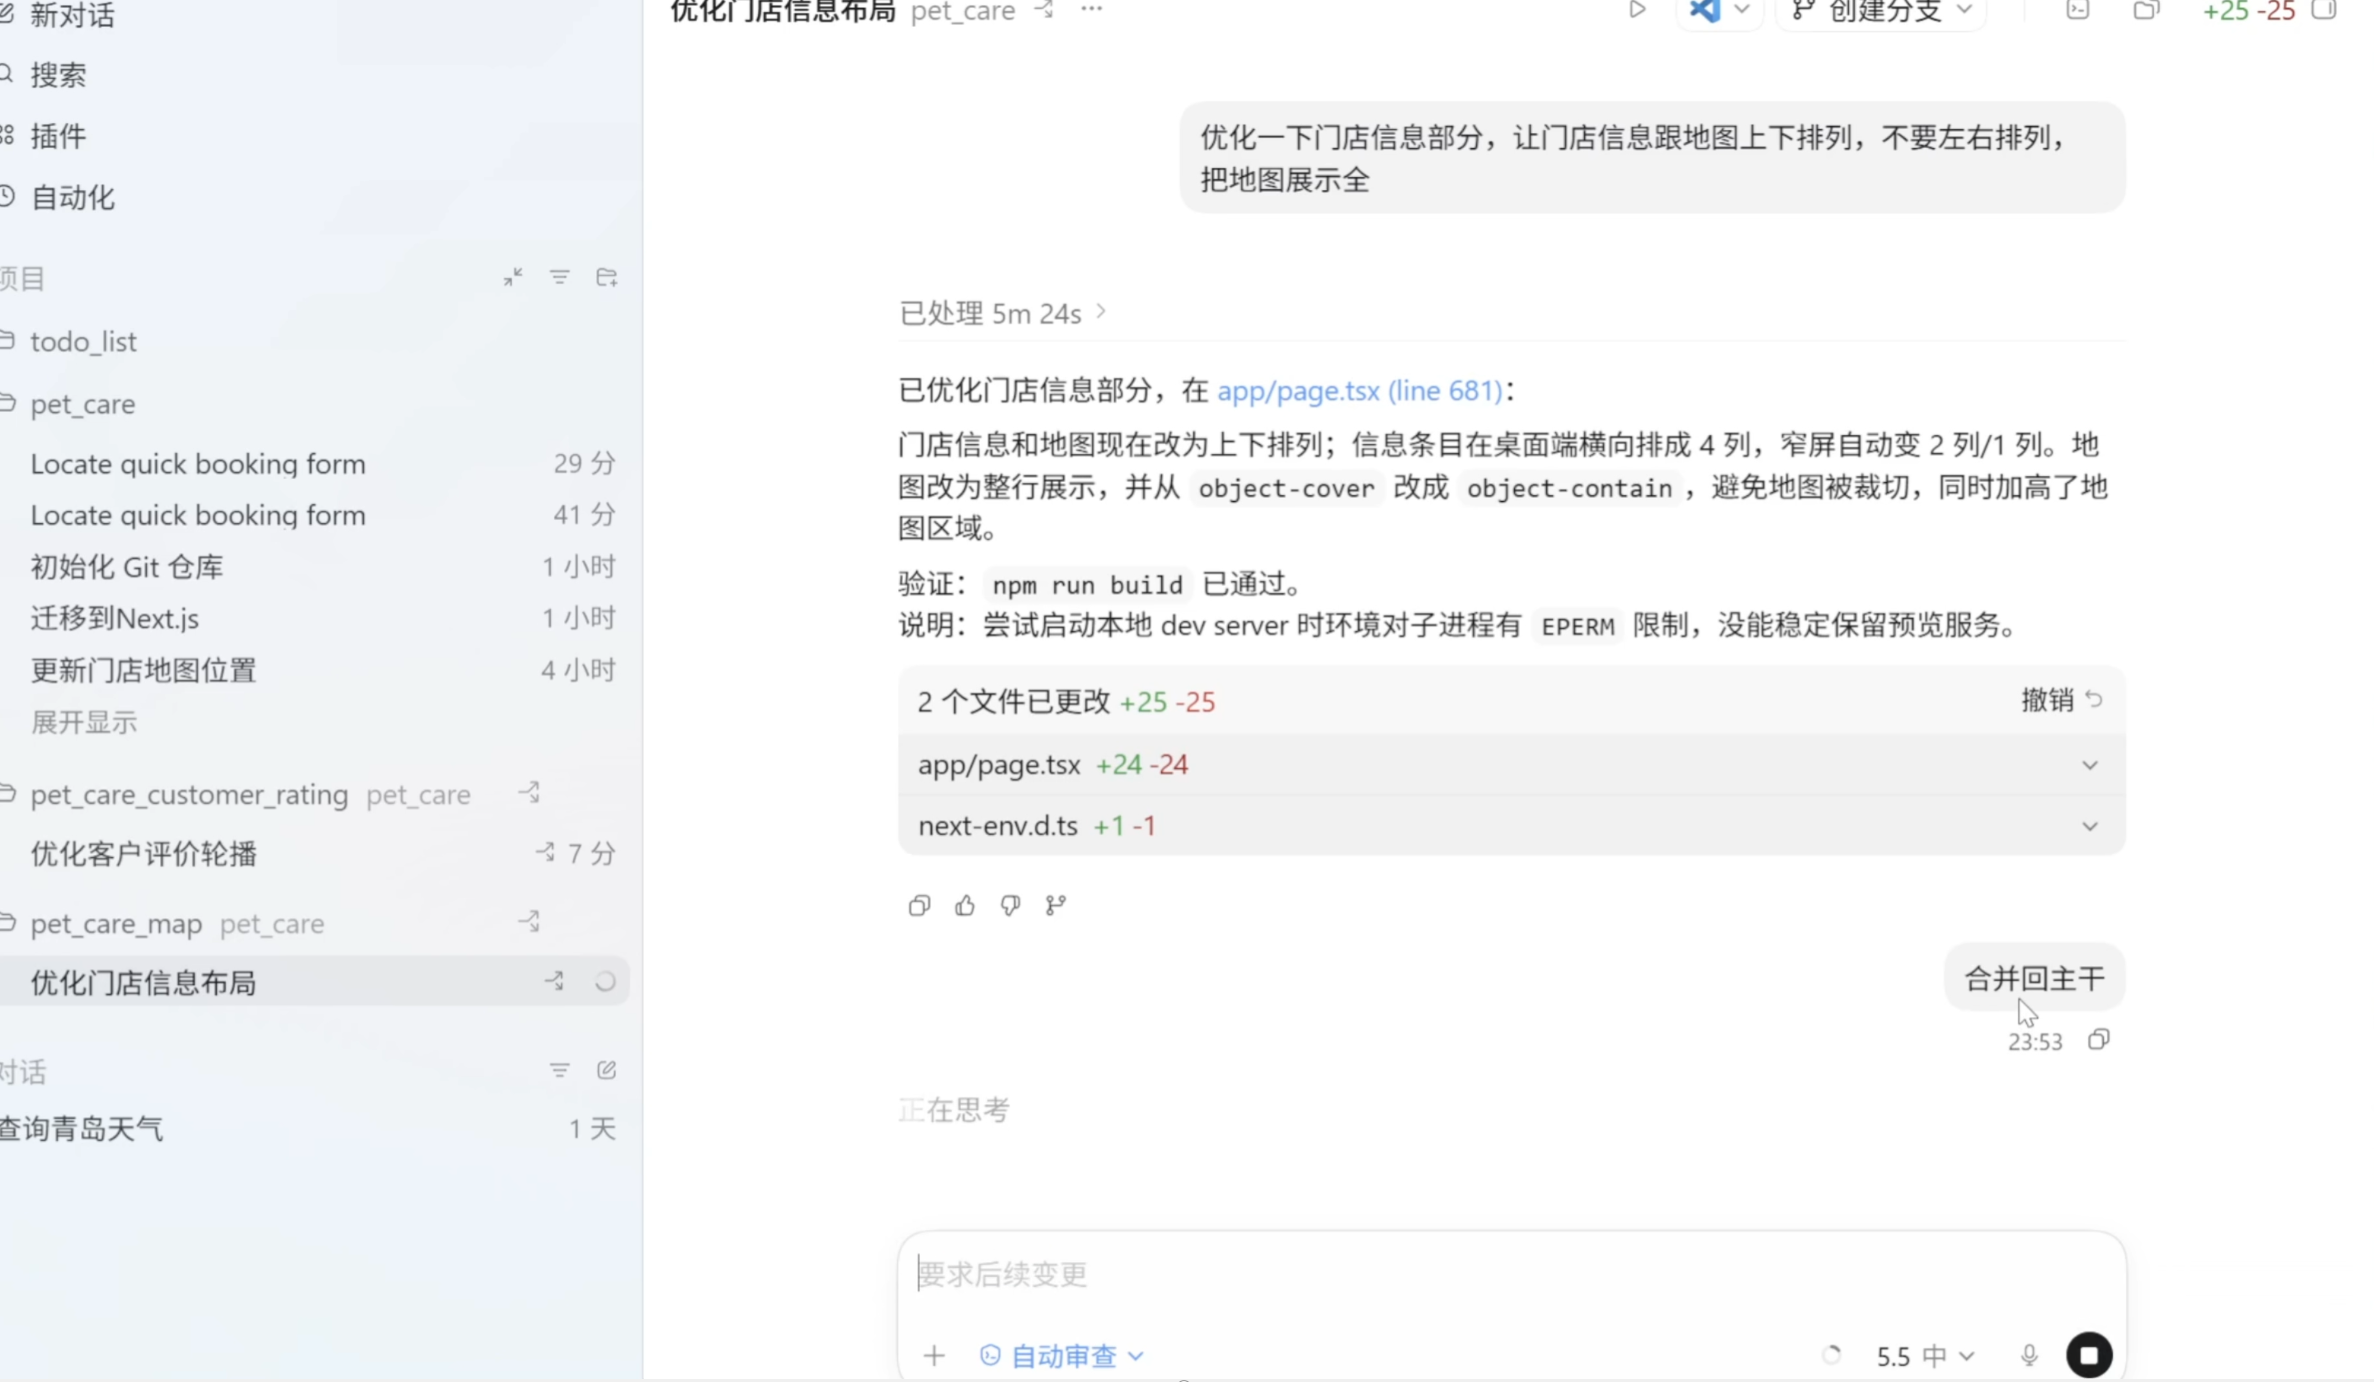Expand the app/page.tsx diff chevron
The width and height of the screenshot is (2374, 1382).
pyautogui.click(x=2089, y=765)
